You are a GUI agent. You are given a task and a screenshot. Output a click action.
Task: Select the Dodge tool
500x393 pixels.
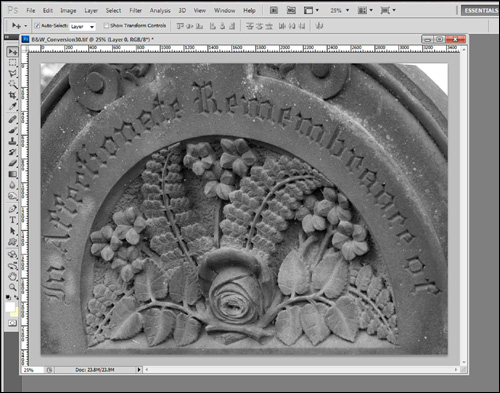point(13,196)
